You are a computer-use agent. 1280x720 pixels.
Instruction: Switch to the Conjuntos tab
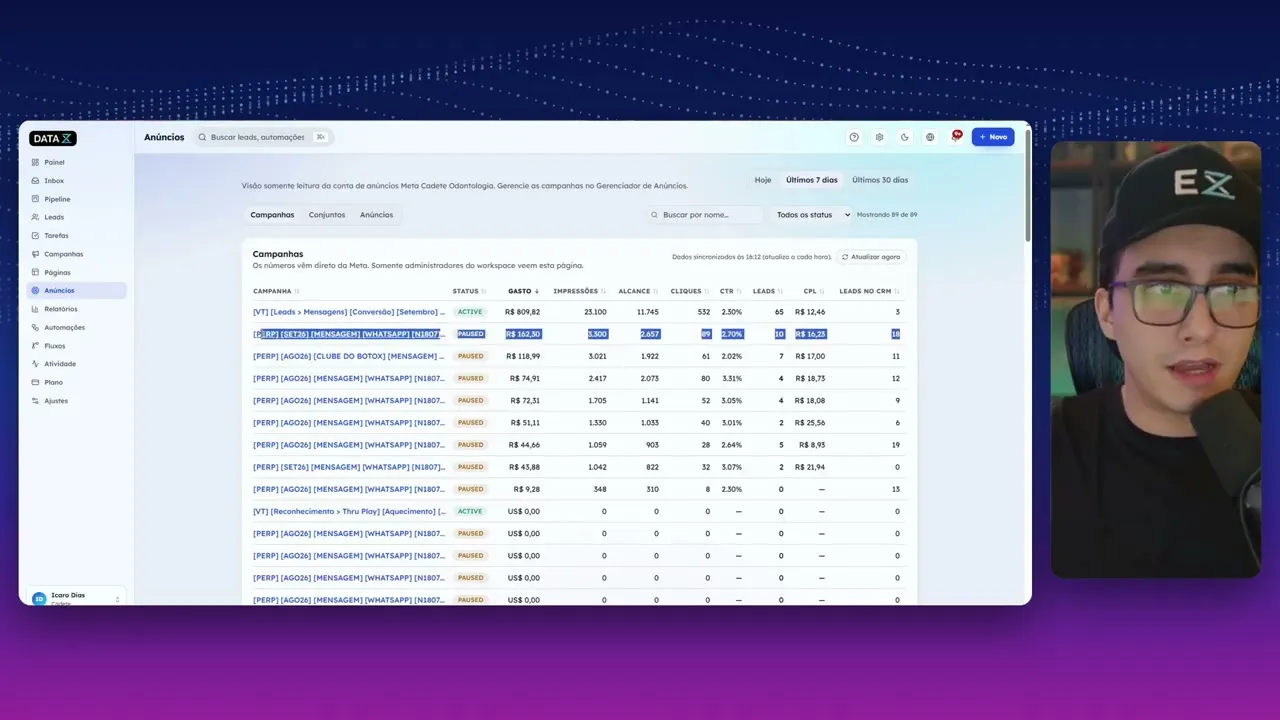click(x=327, y=215)
